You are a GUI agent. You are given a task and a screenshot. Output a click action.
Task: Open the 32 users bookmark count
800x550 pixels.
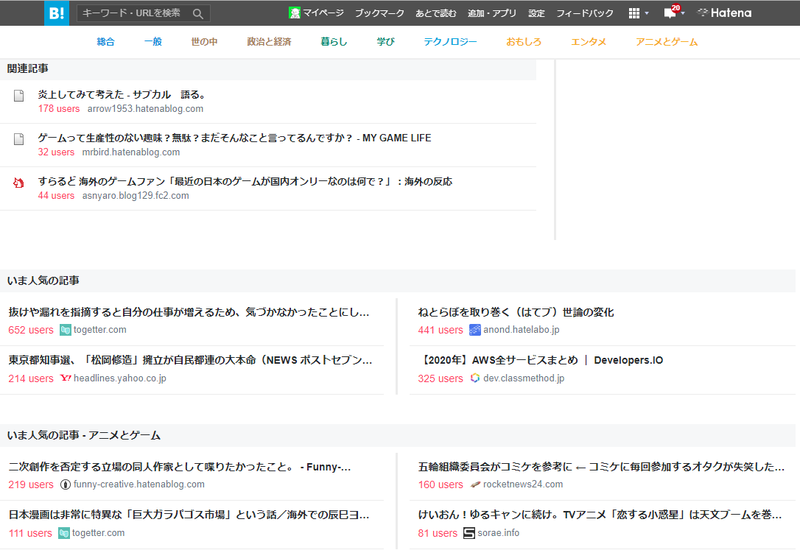coord(56,152)
